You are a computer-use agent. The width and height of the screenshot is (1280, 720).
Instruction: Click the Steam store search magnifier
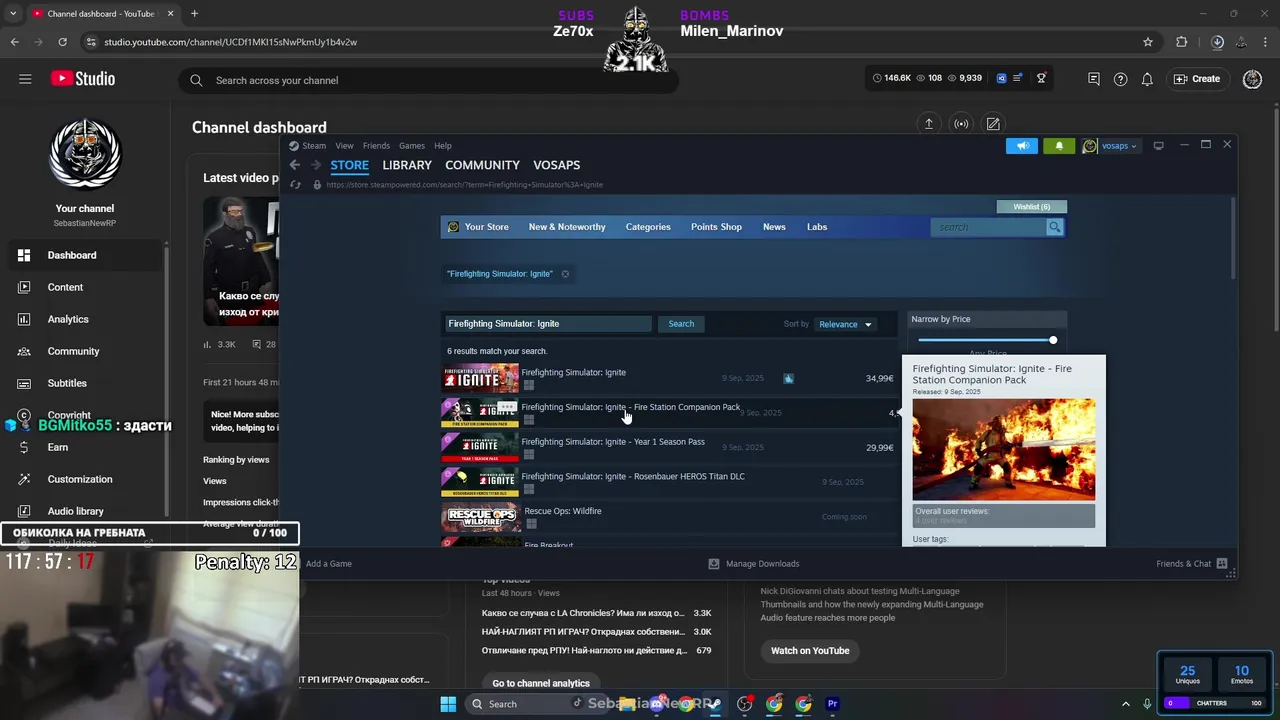click(x=1054, y=227)
